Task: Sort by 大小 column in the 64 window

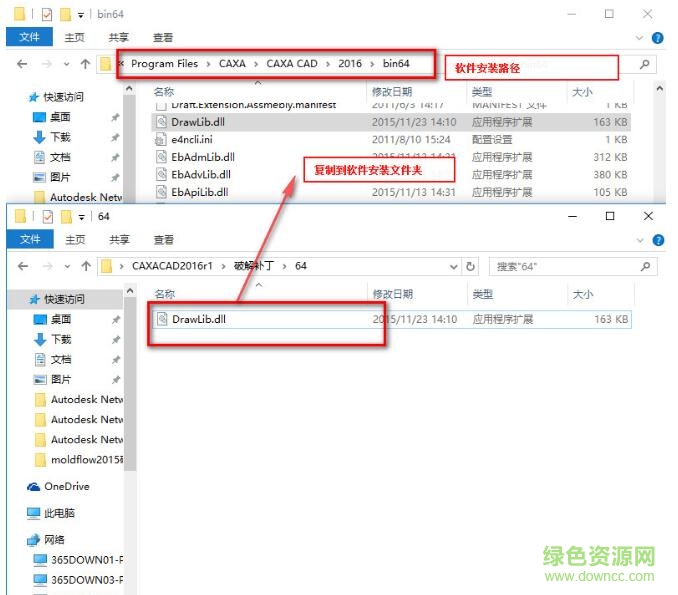Action: [583, 294]
